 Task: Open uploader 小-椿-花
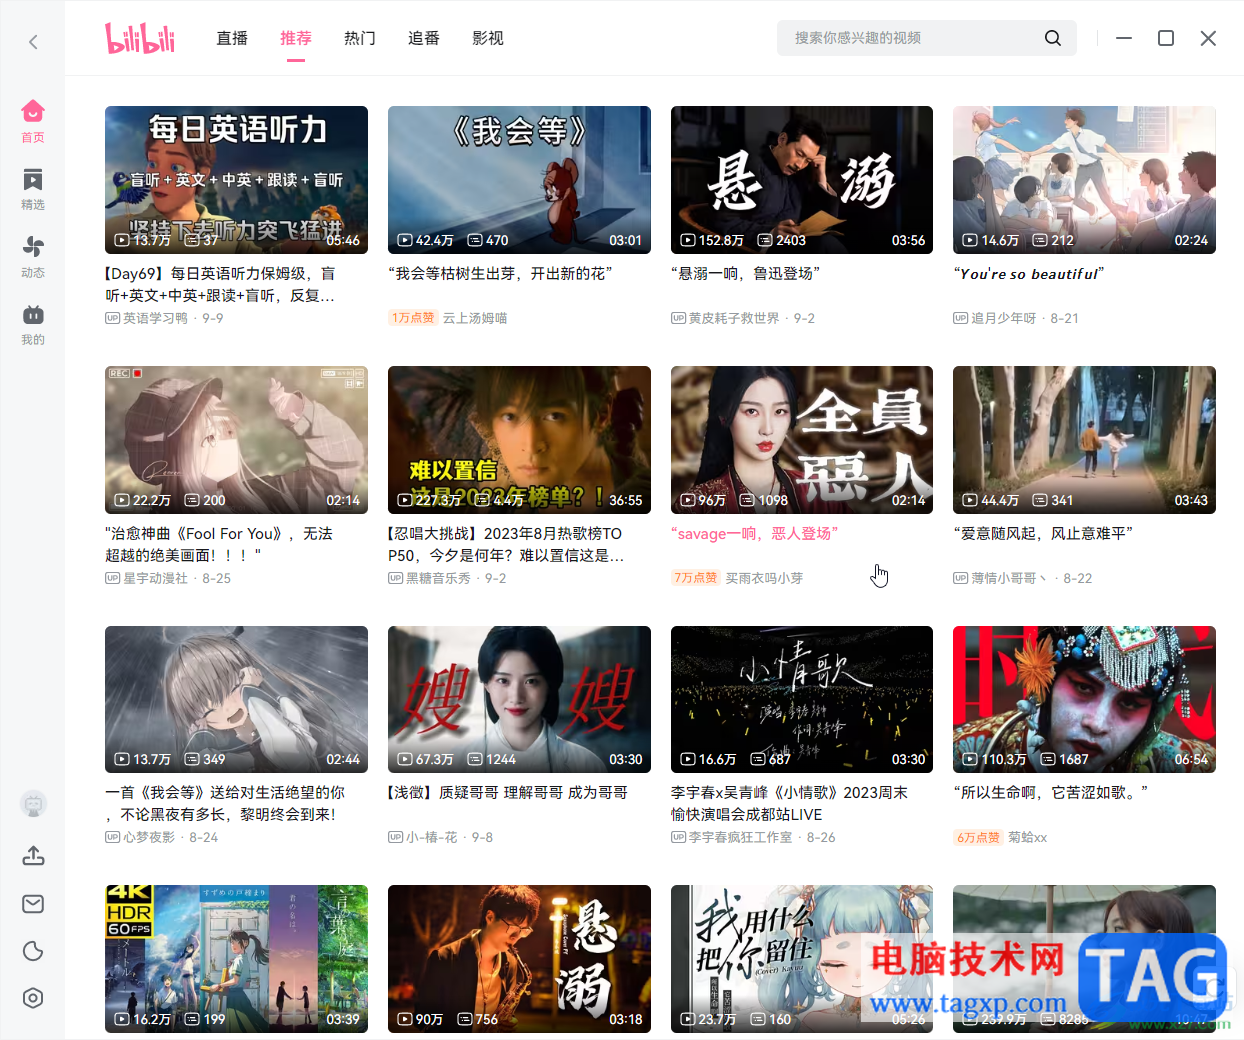click(432, 837)
